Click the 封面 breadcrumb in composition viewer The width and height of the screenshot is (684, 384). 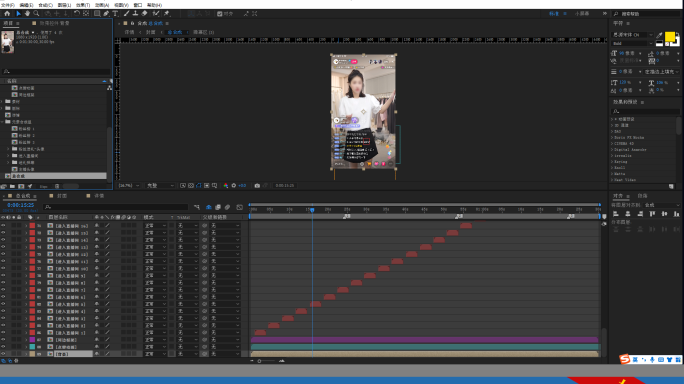tap(150, 32)
